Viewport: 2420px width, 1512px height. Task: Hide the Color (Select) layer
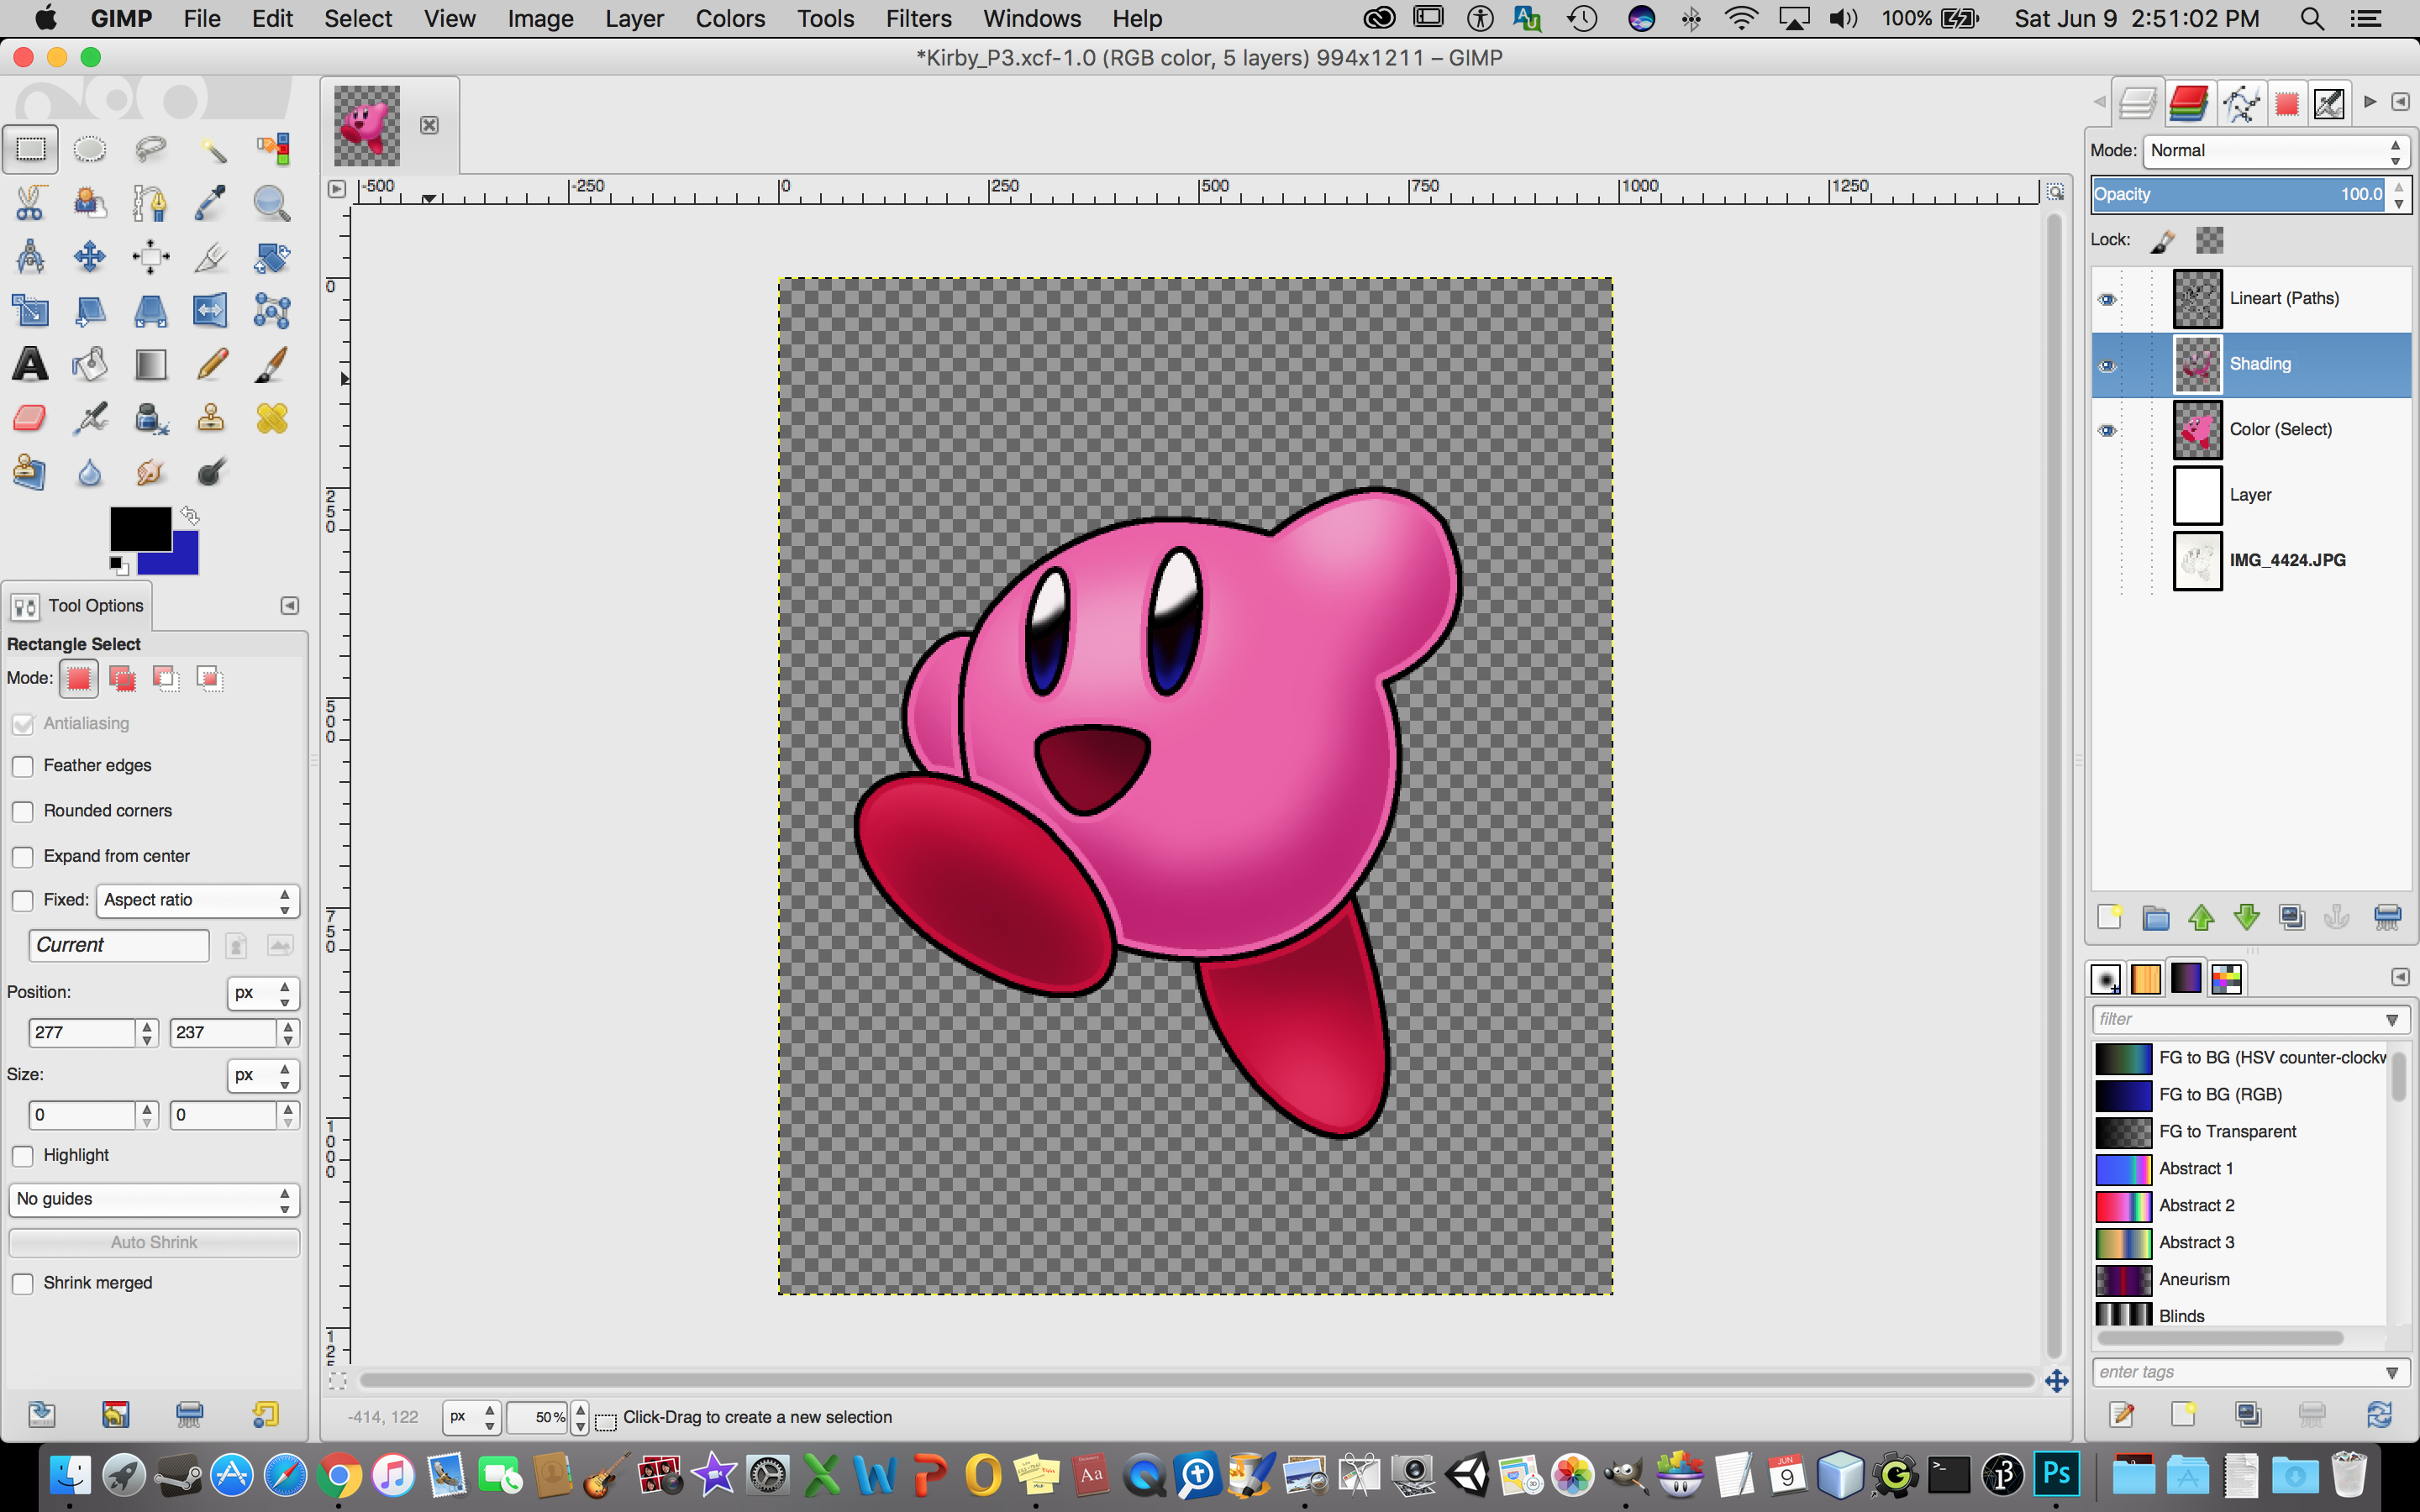click(2107, 430)
